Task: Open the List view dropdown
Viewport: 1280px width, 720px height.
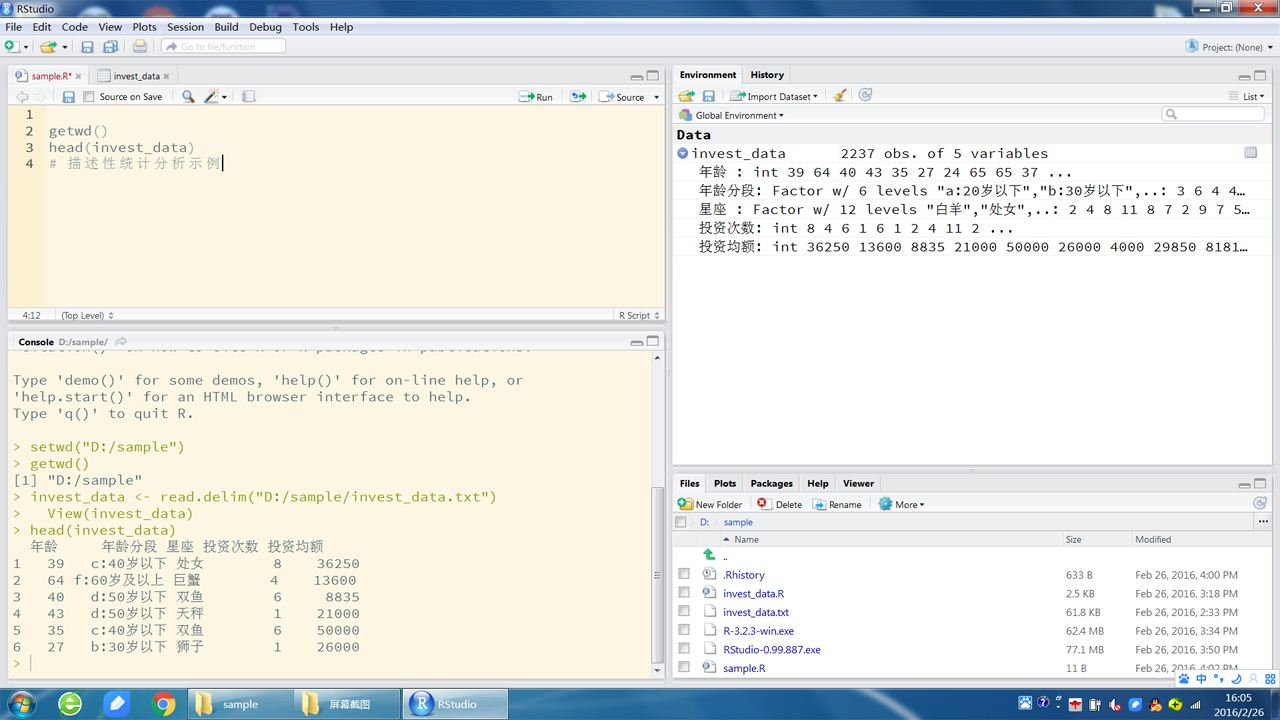Action: [x=1247, y=96]
